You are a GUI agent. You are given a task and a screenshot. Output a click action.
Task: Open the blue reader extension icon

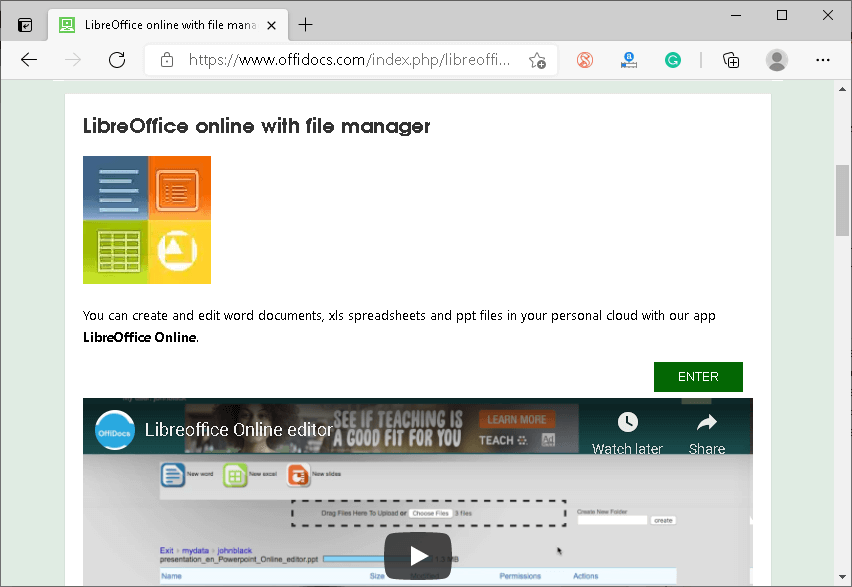[x=629, y=60]
